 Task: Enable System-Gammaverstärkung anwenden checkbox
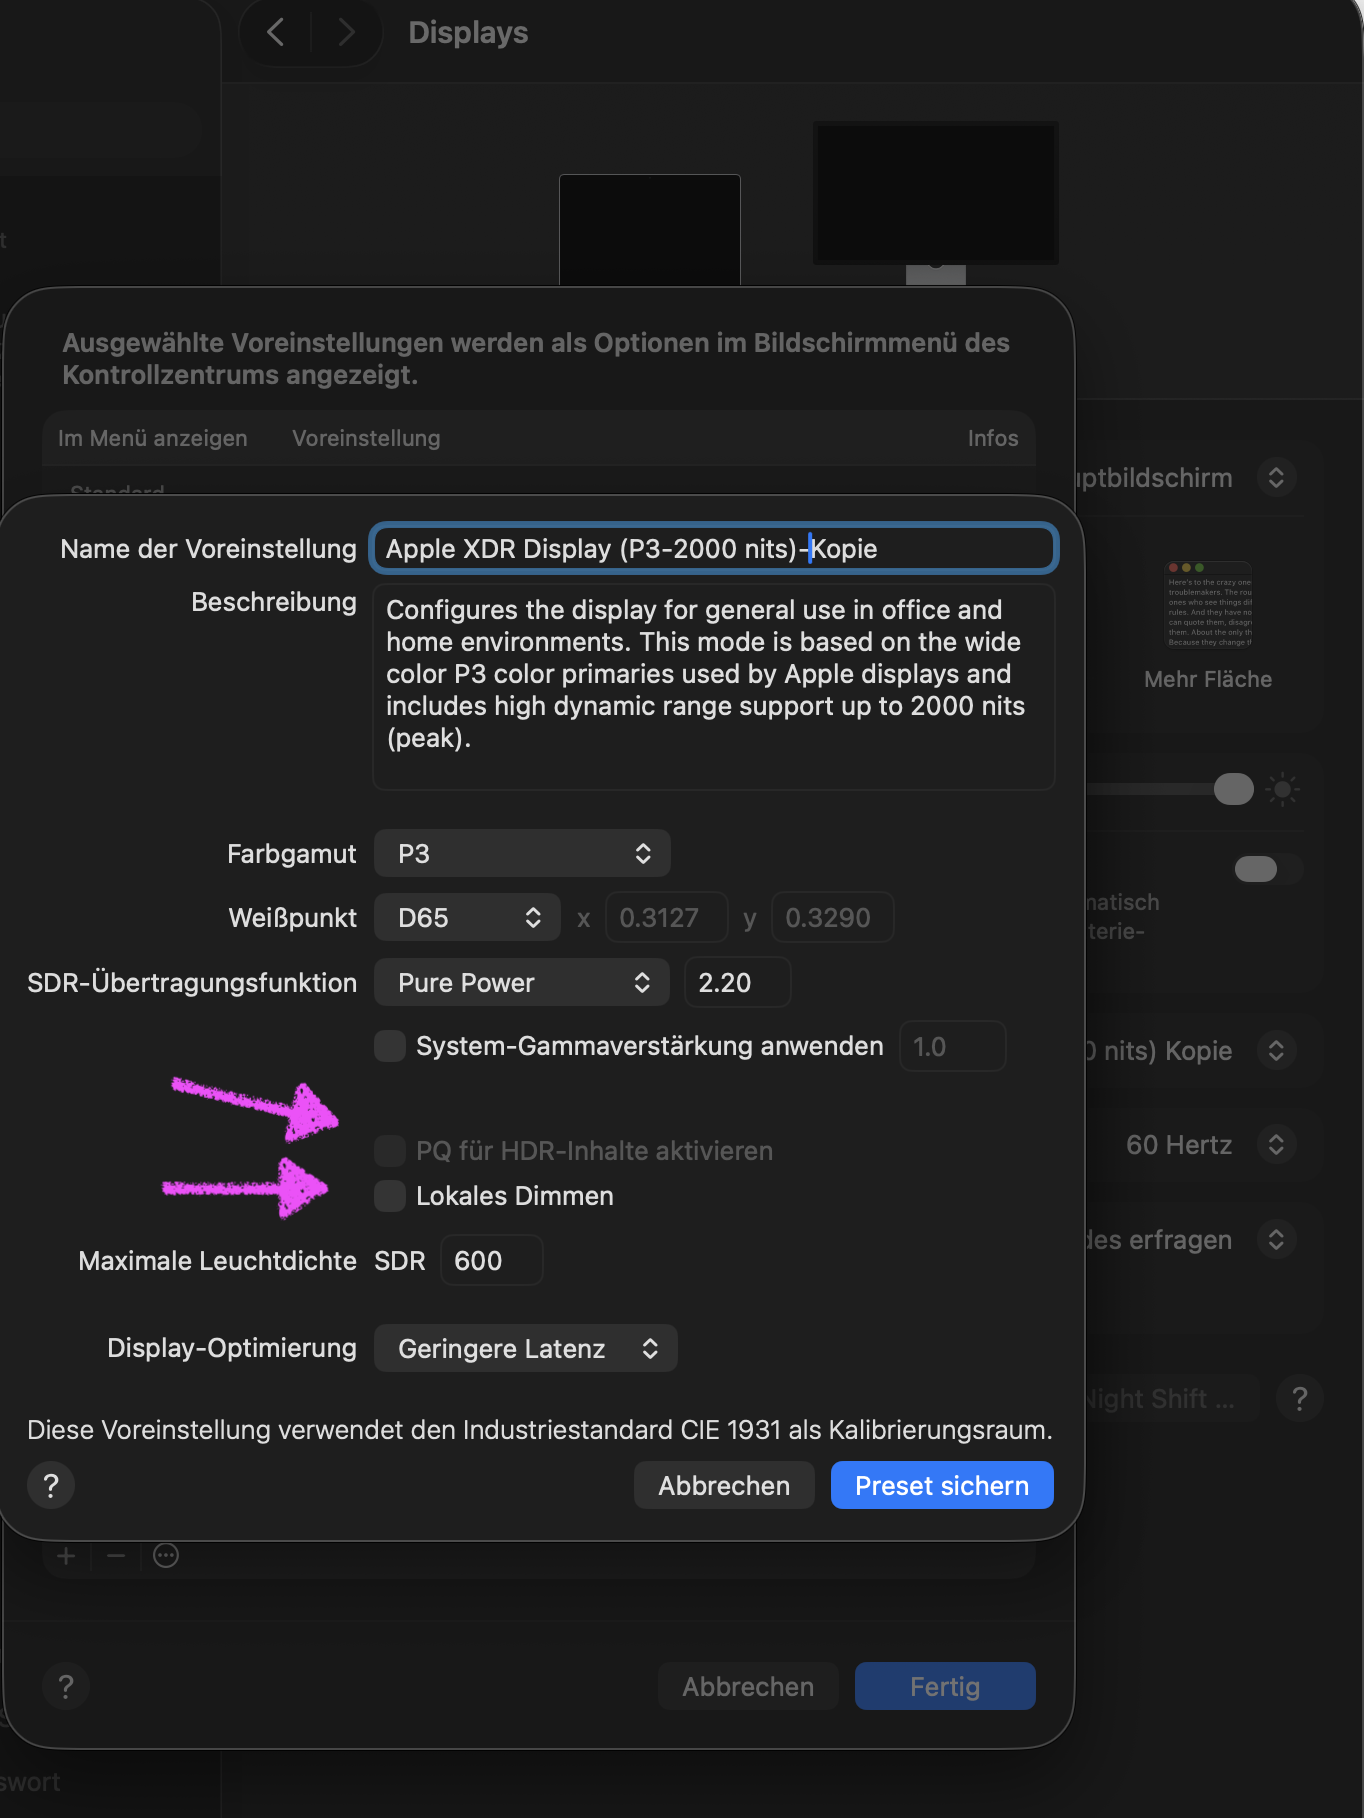click(x=390, y=1046)
